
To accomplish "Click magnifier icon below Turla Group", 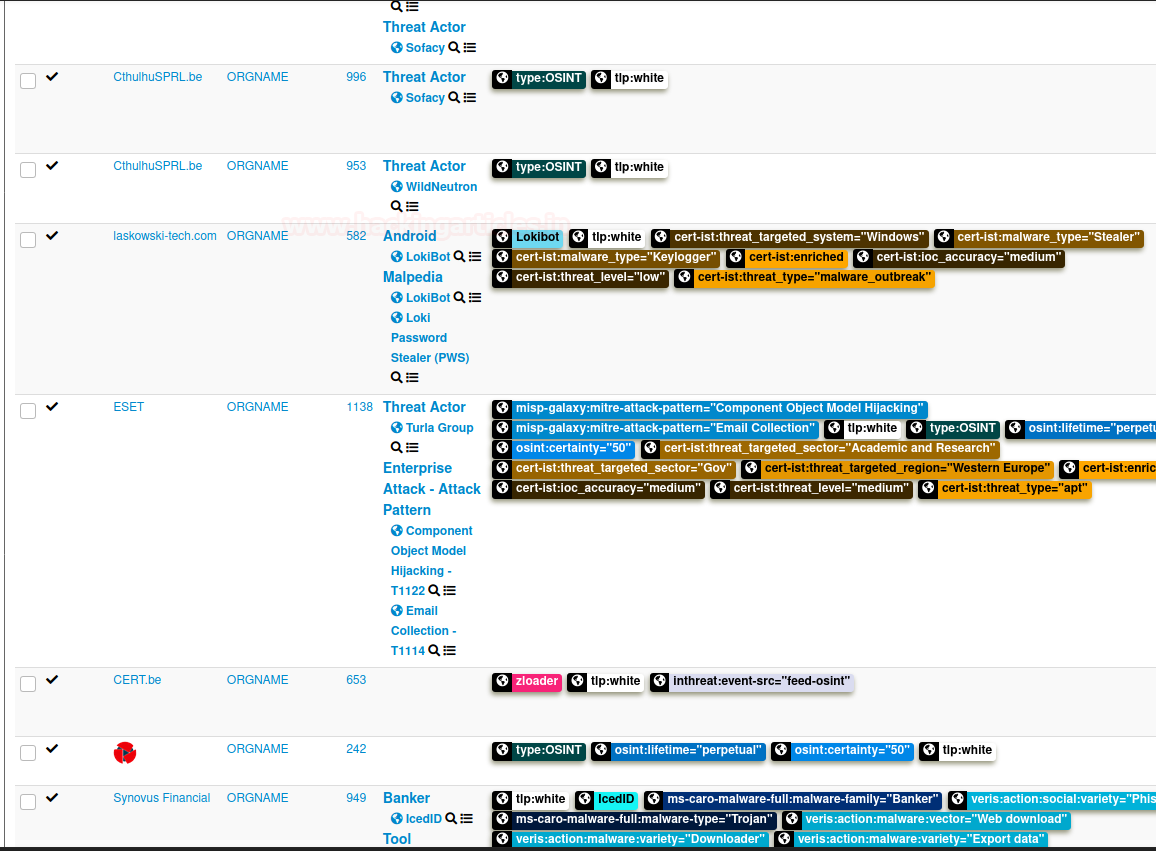I will tap(397, 448).
